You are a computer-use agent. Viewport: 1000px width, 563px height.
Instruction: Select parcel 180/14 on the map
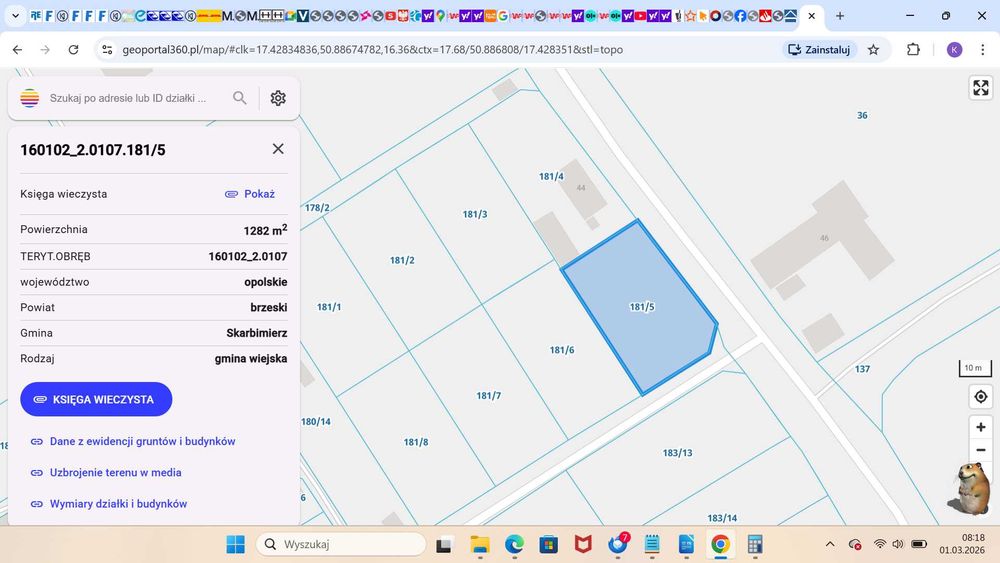316,421
